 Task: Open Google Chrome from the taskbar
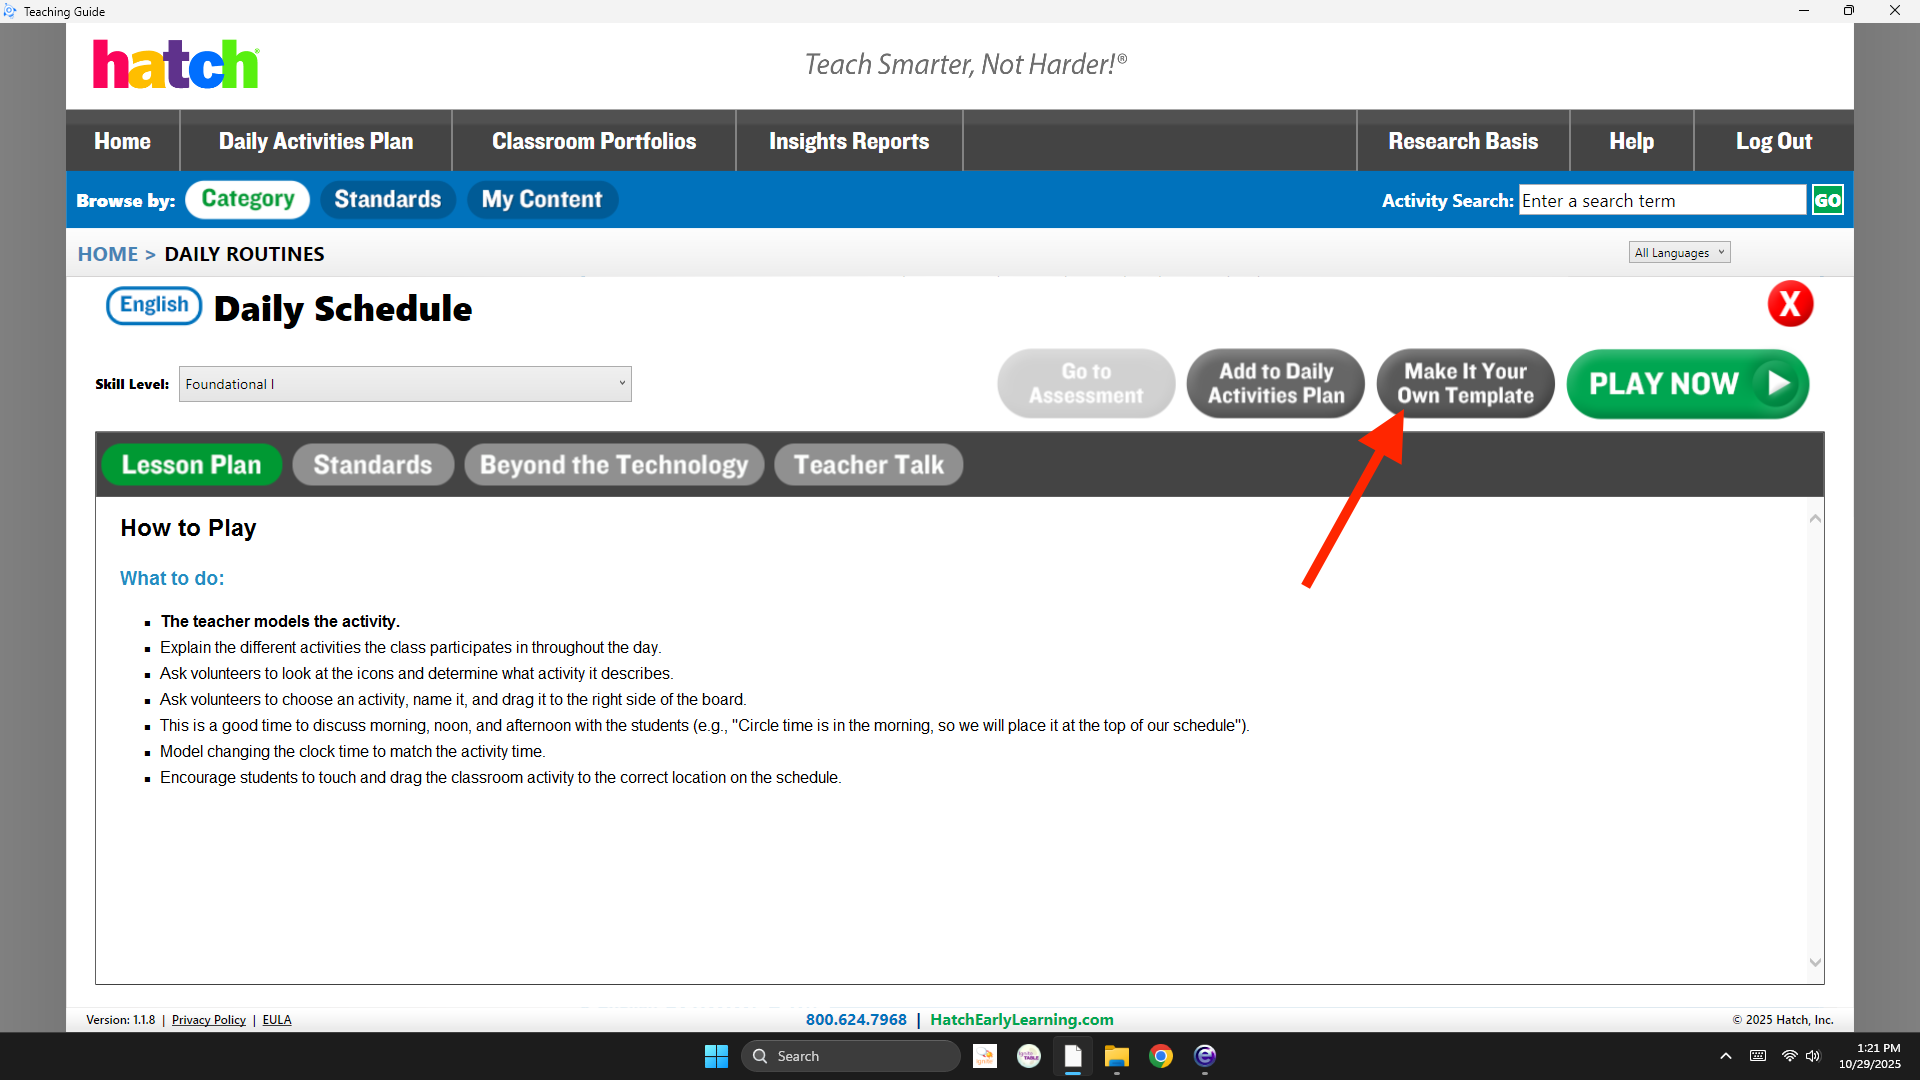[x=1160, y=1056]
